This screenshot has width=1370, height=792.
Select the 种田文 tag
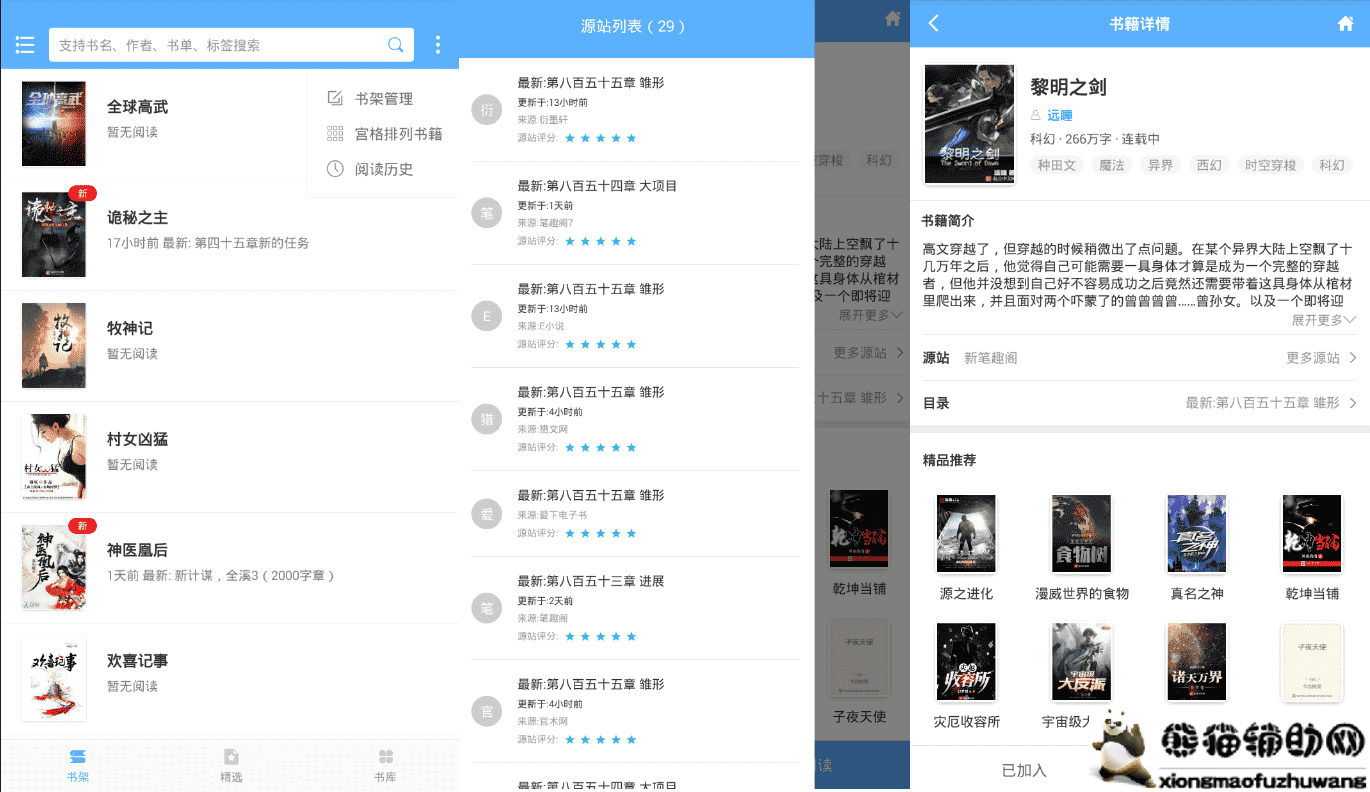[x=1056, y=165]
